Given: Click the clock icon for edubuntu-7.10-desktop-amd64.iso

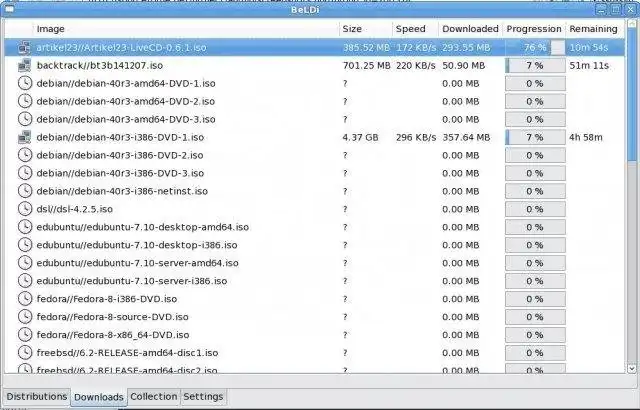Looking at the screenshot, I should point(25,227).
